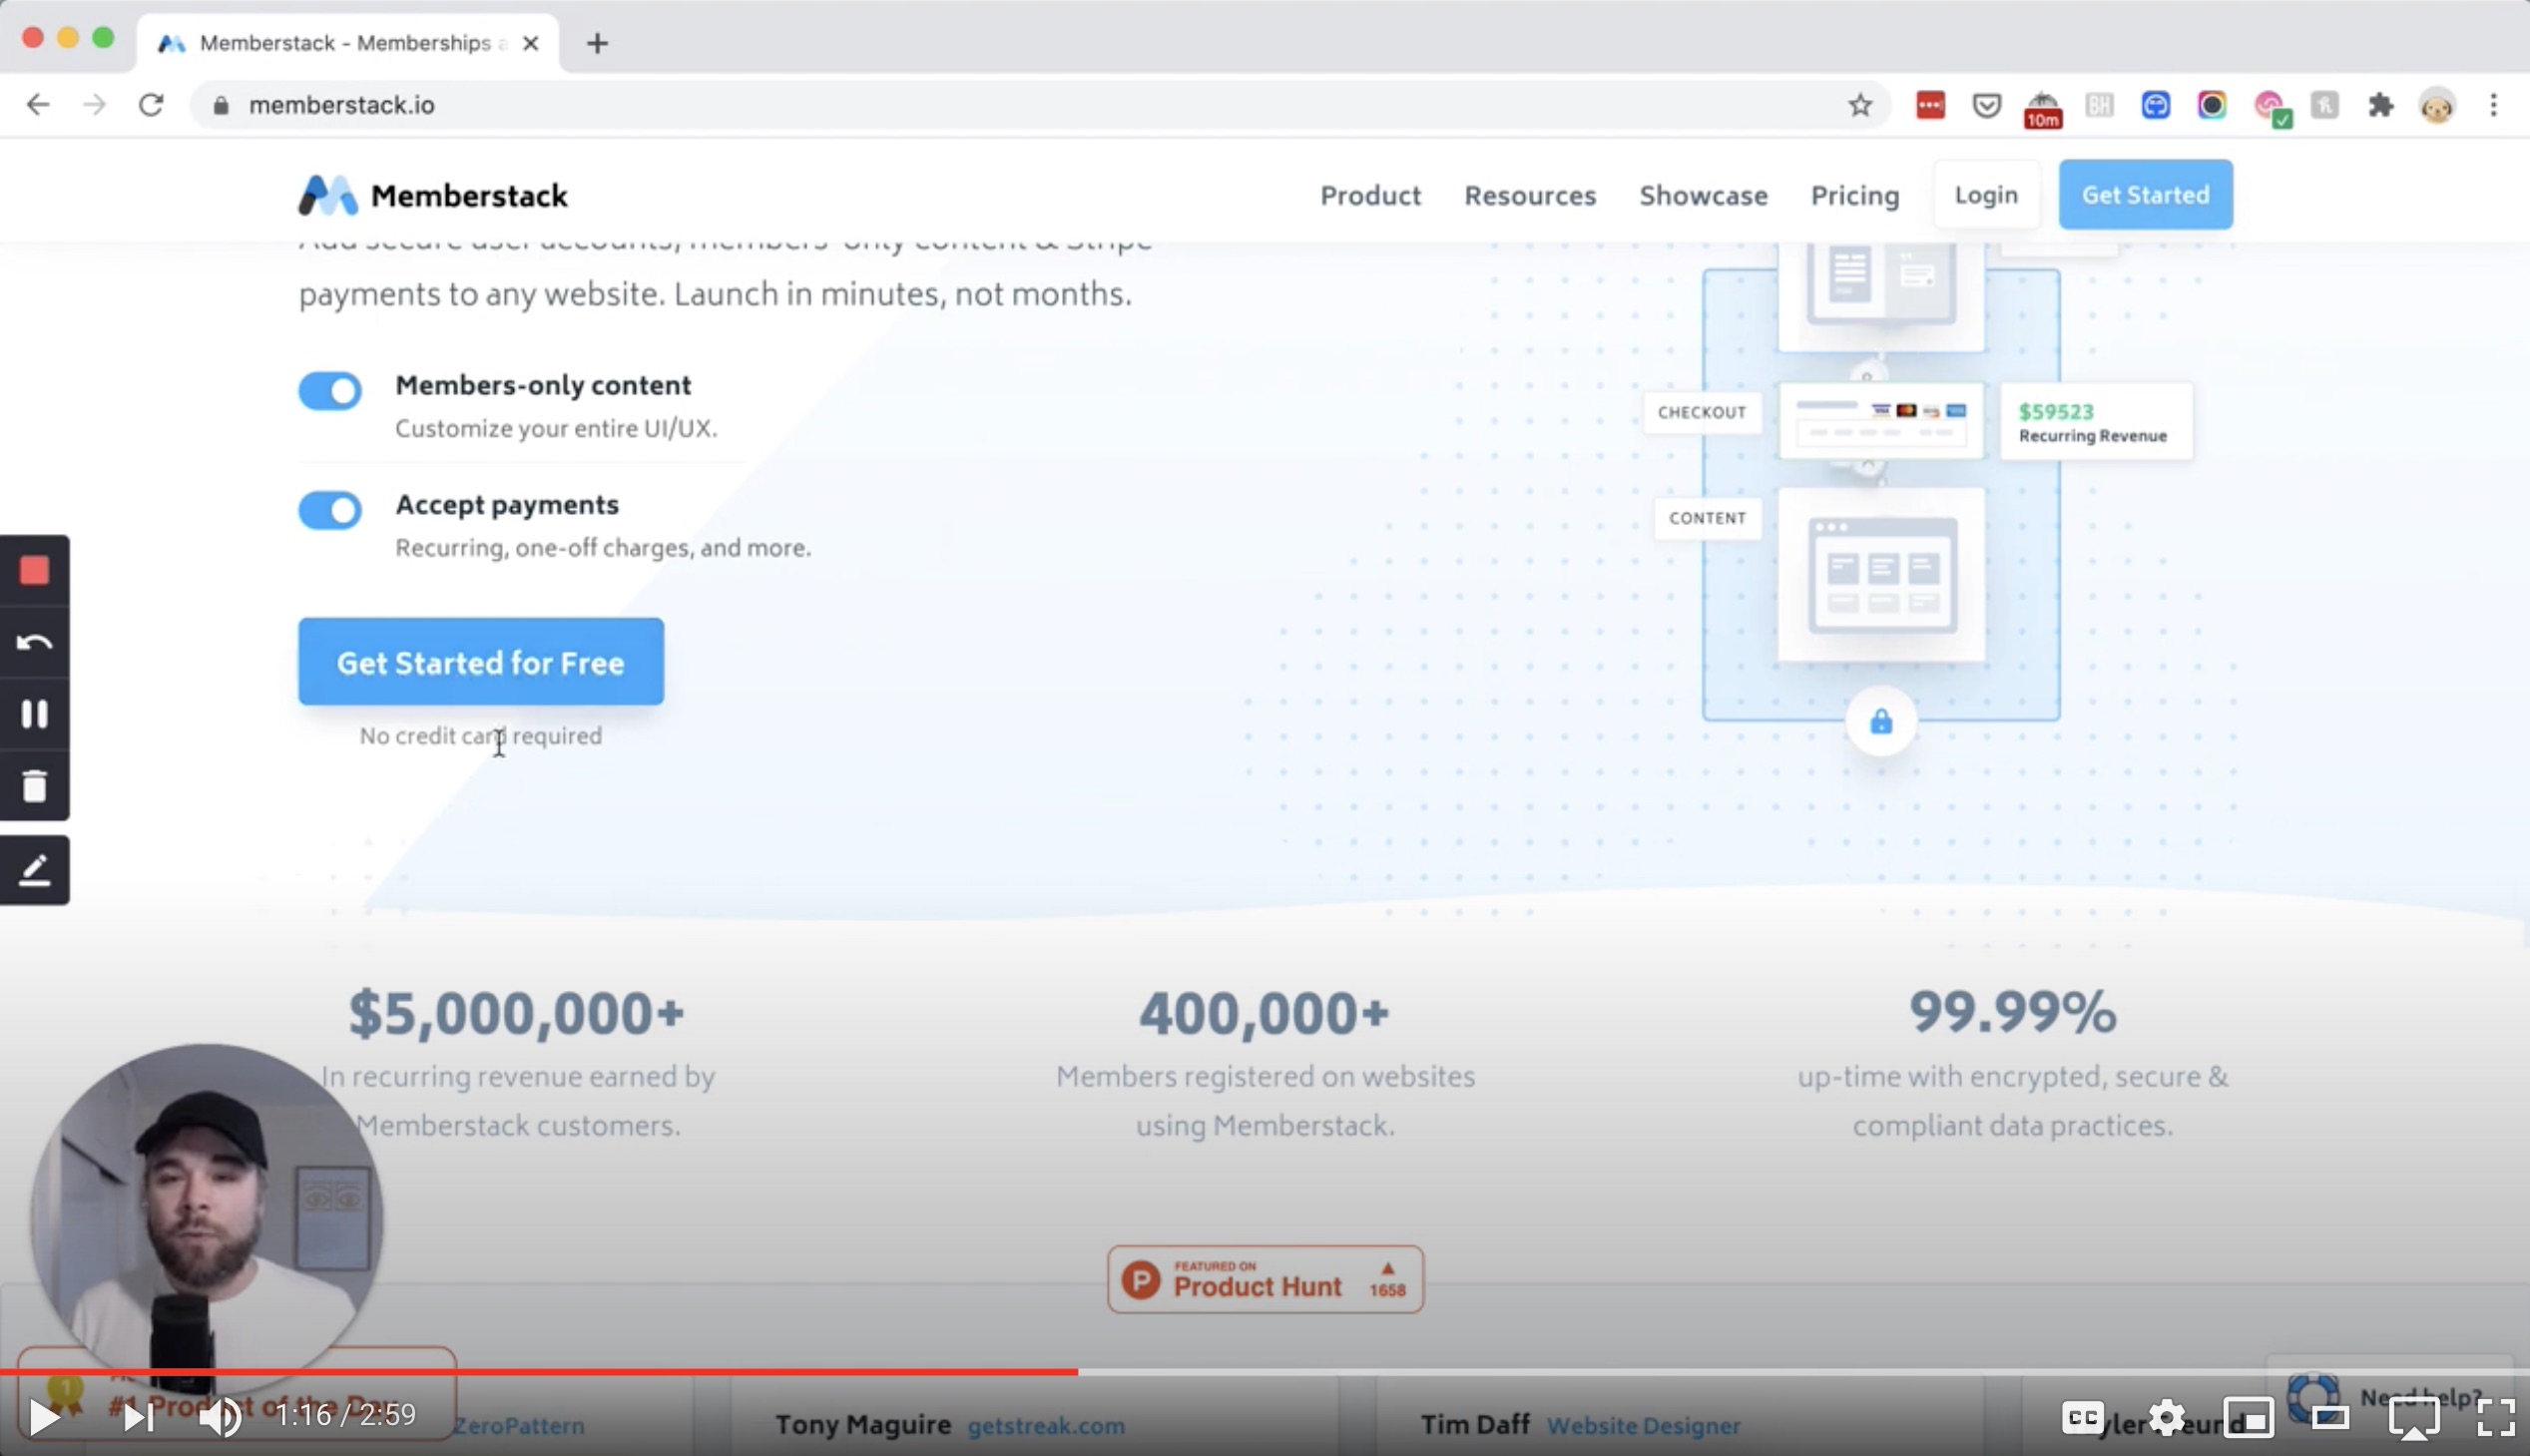Open the Product menu item
Screen dimensions: 2530x1456
click(1371, 193)
